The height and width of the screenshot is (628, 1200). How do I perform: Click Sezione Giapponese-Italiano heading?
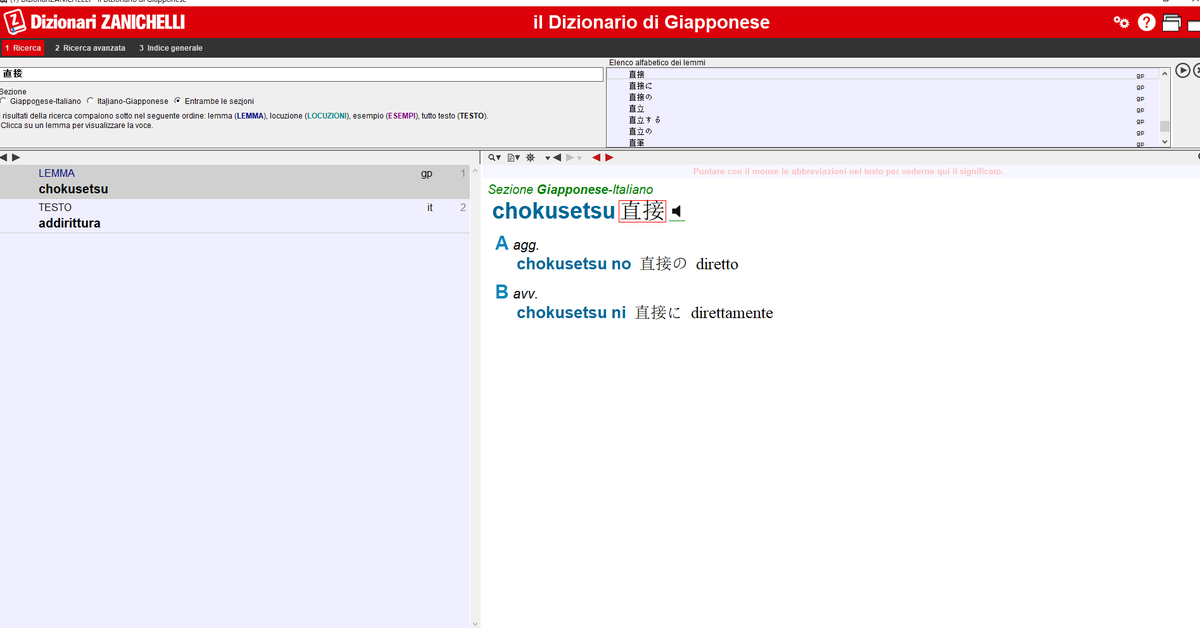pos(570,189)
